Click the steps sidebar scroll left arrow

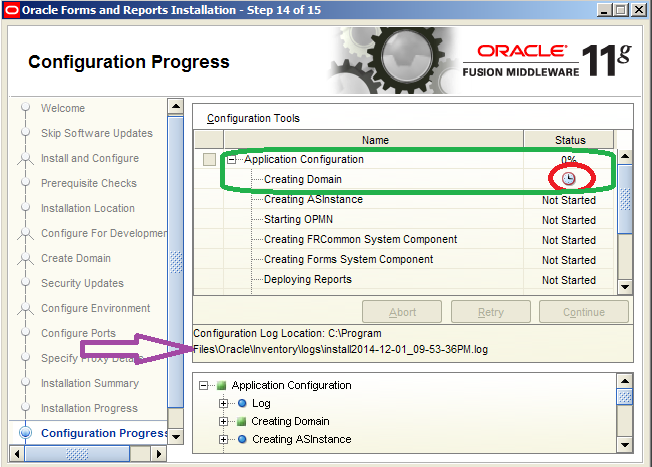(17, 454)
